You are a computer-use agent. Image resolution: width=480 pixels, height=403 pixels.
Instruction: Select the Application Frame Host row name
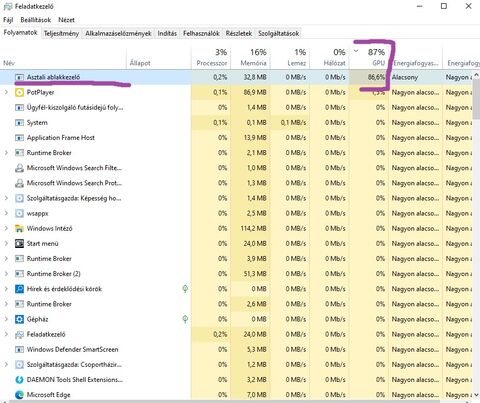(x=61, y=138)
